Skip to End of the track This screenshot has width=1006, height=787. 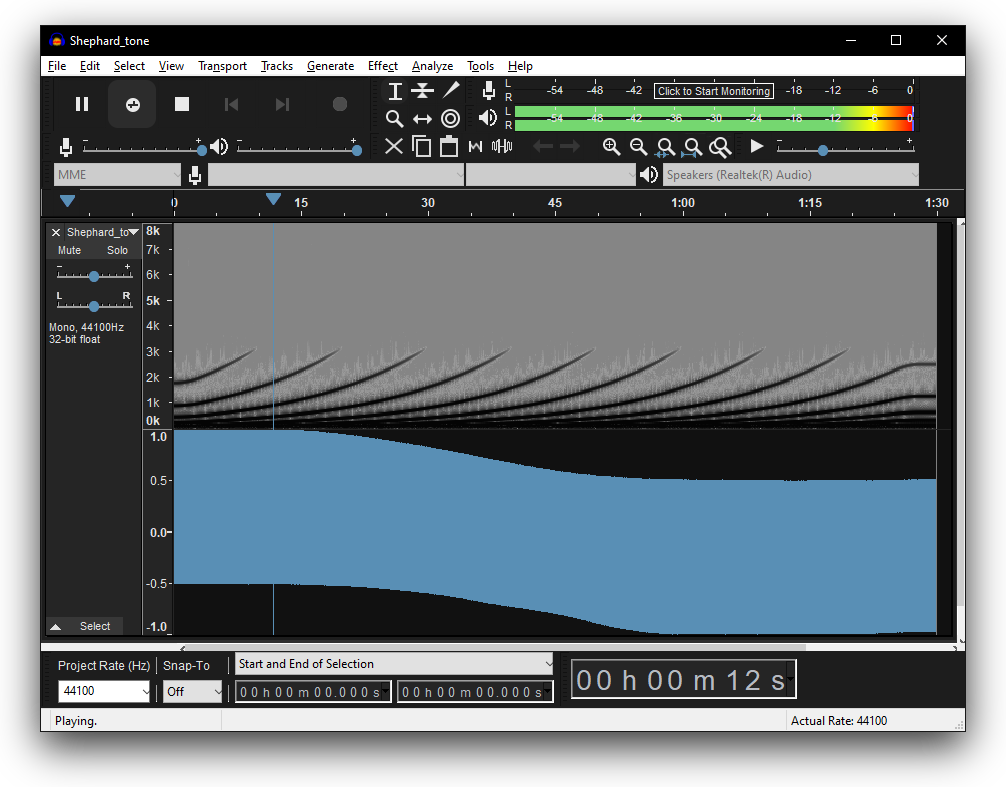pos(282,104)
